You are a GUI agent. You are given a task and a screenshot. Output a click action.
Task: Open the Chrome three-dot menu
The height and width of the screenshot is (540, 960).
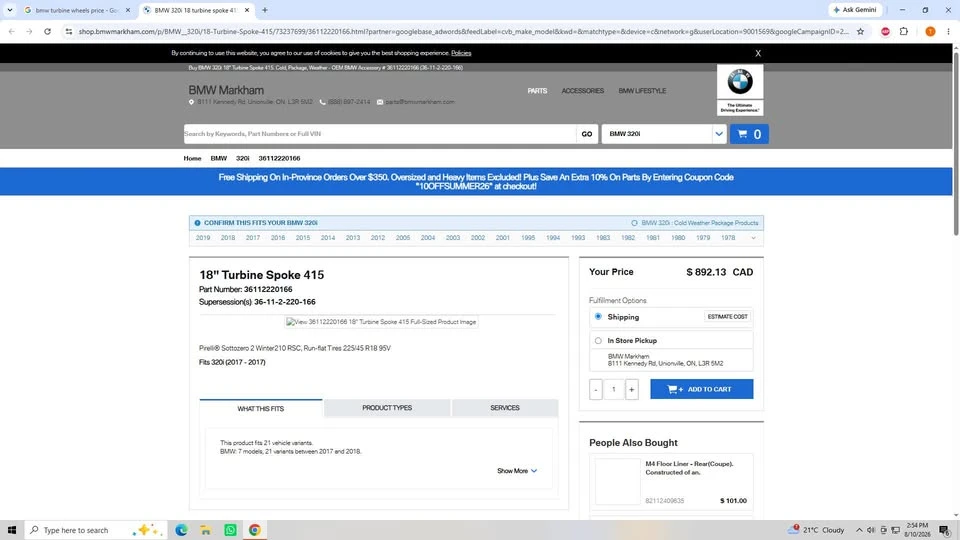click(948, 31)
